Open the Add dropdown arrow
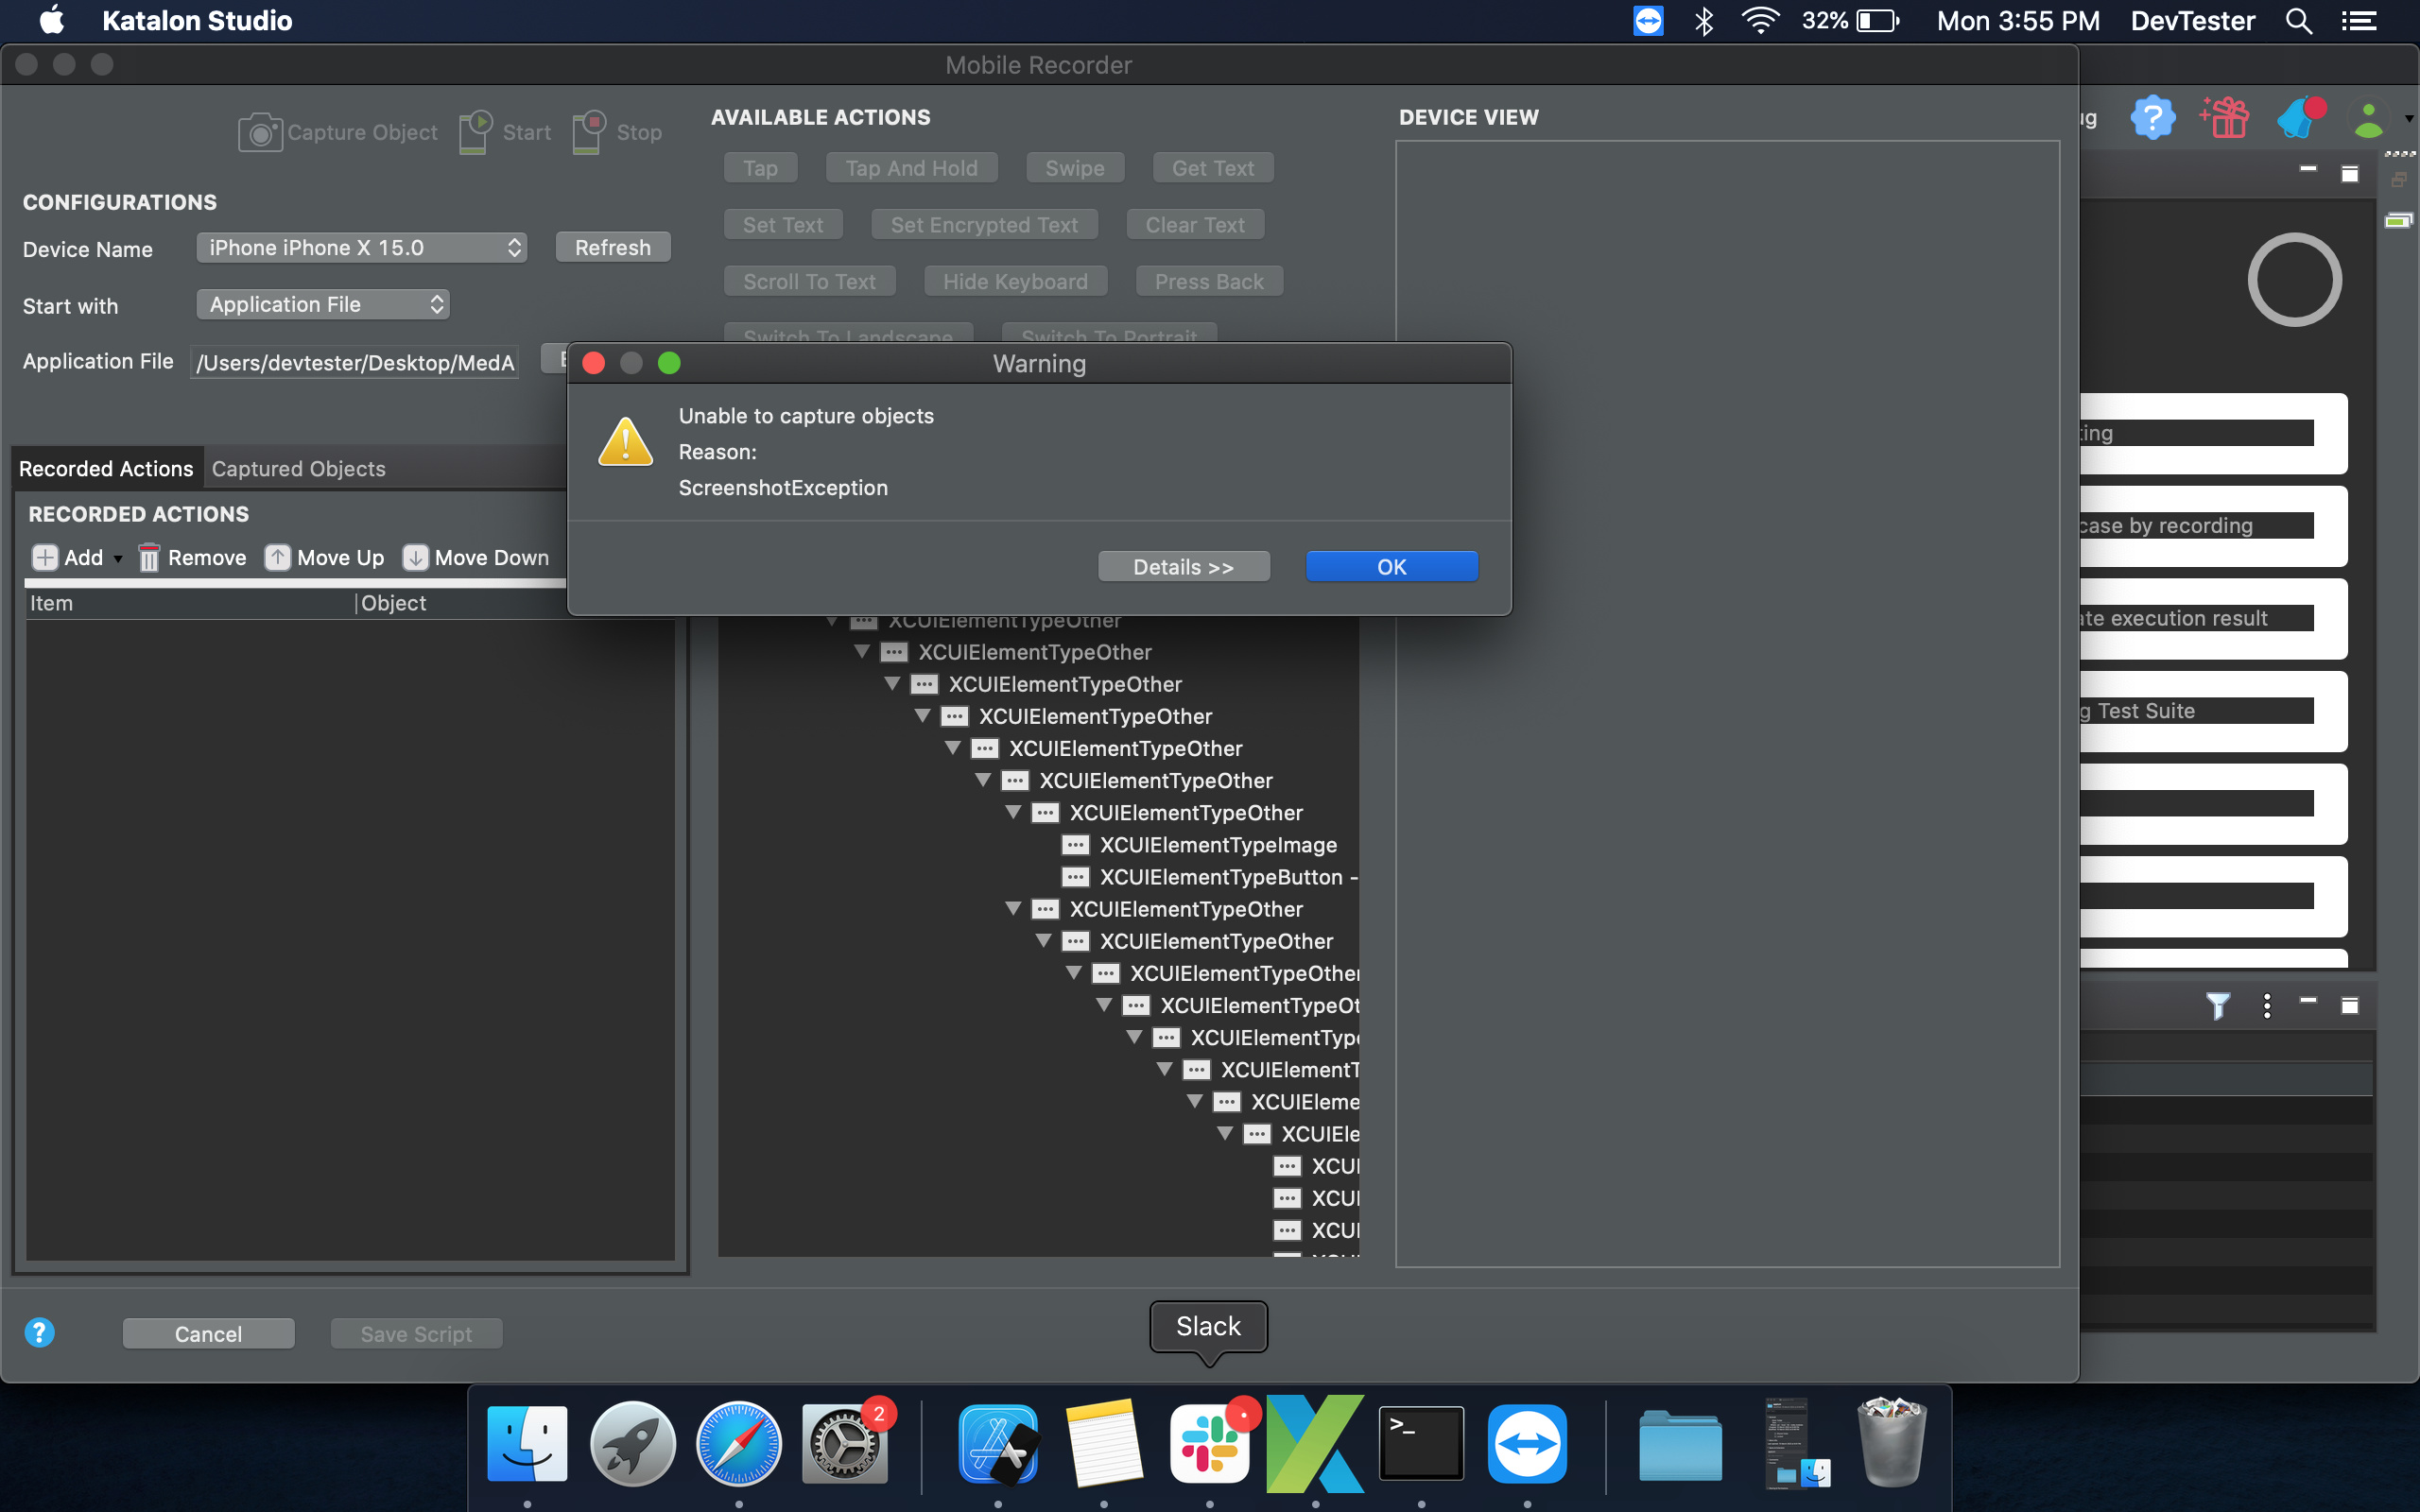This screenshot has height=1512, width=2420. pos(118,559)
